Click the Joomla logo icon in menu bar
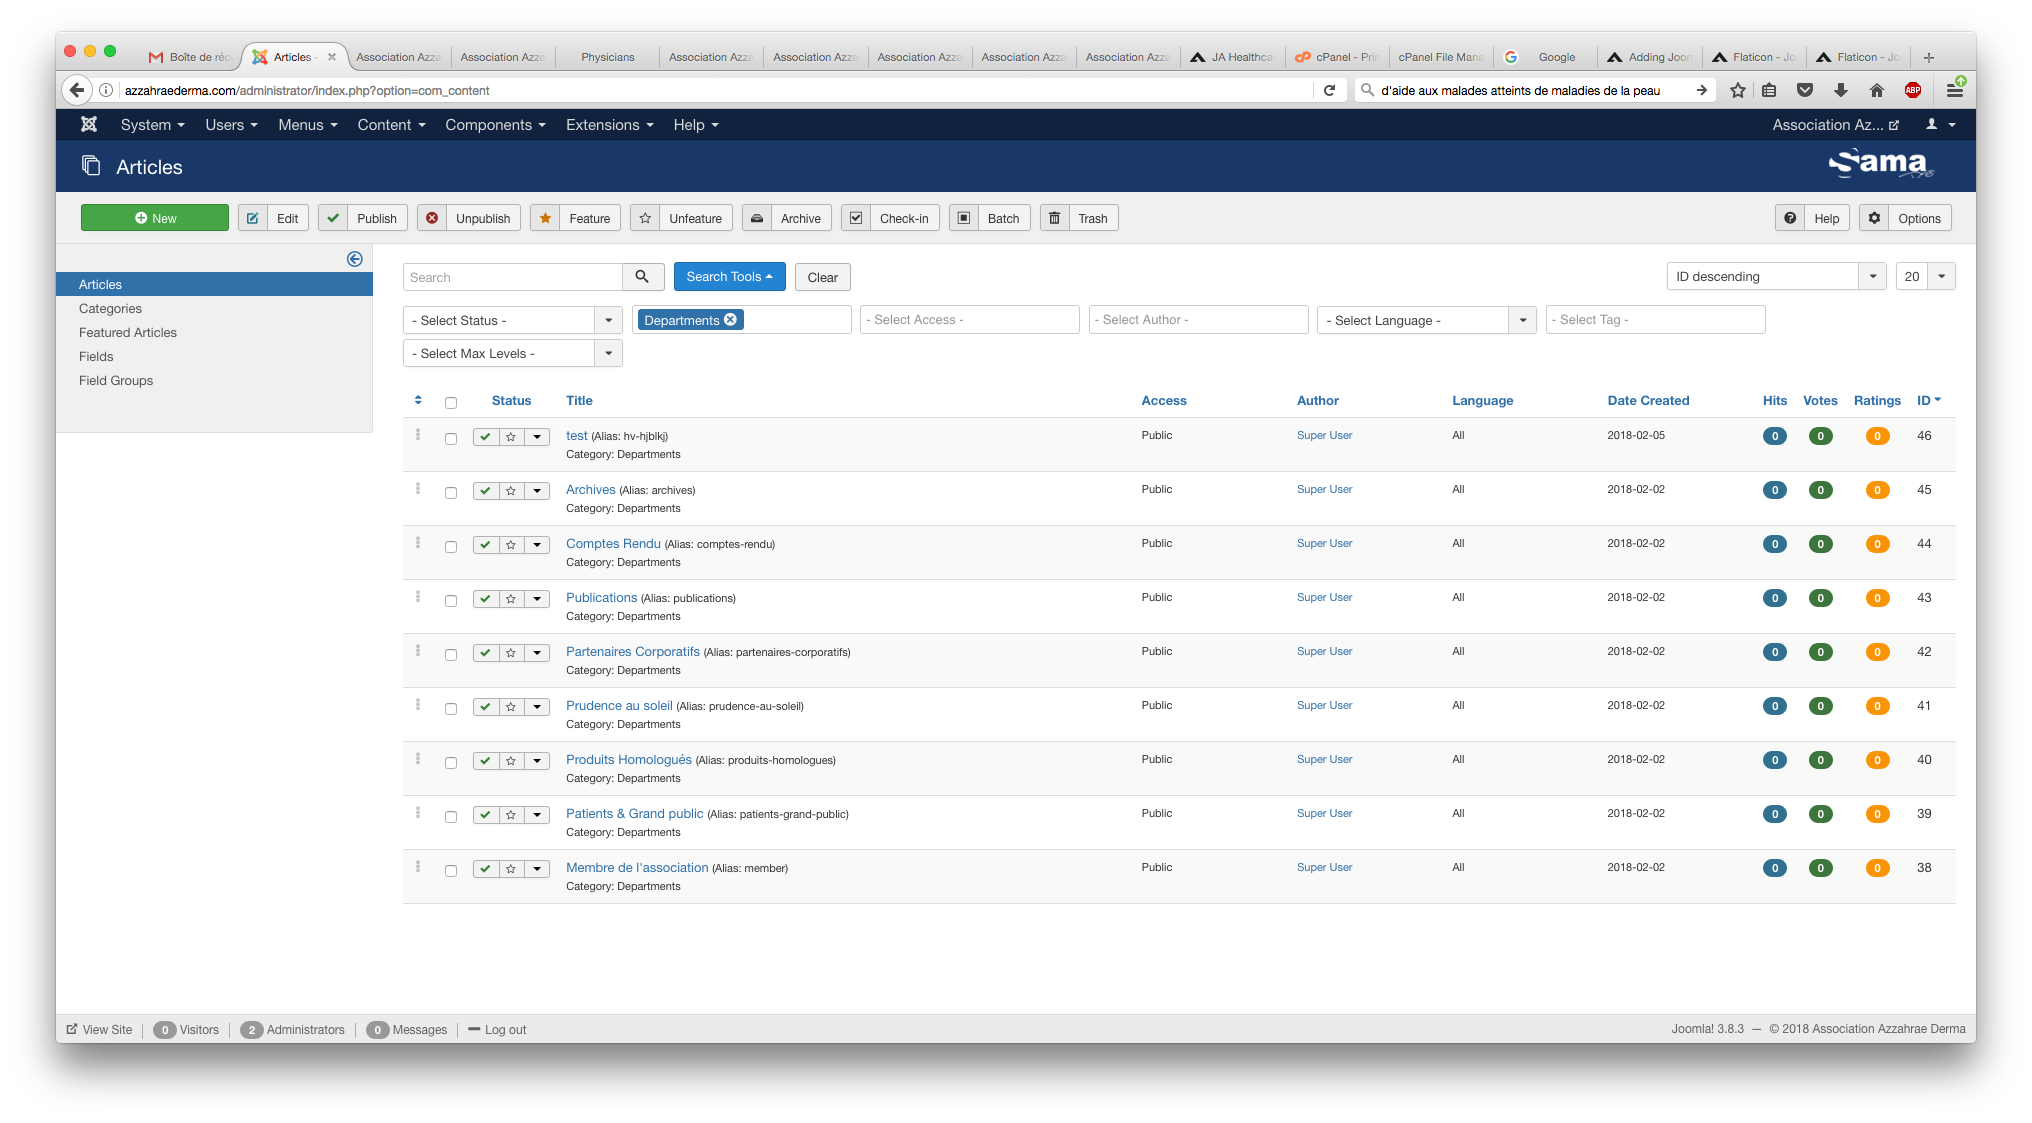 [89, 124]
